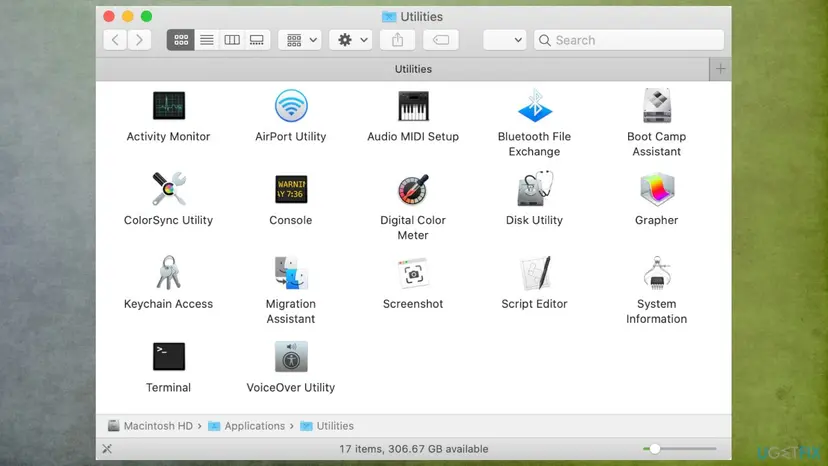Click the Screenshot label text
The width and height of the screenshot is (828, 466).
coord(413,304)
